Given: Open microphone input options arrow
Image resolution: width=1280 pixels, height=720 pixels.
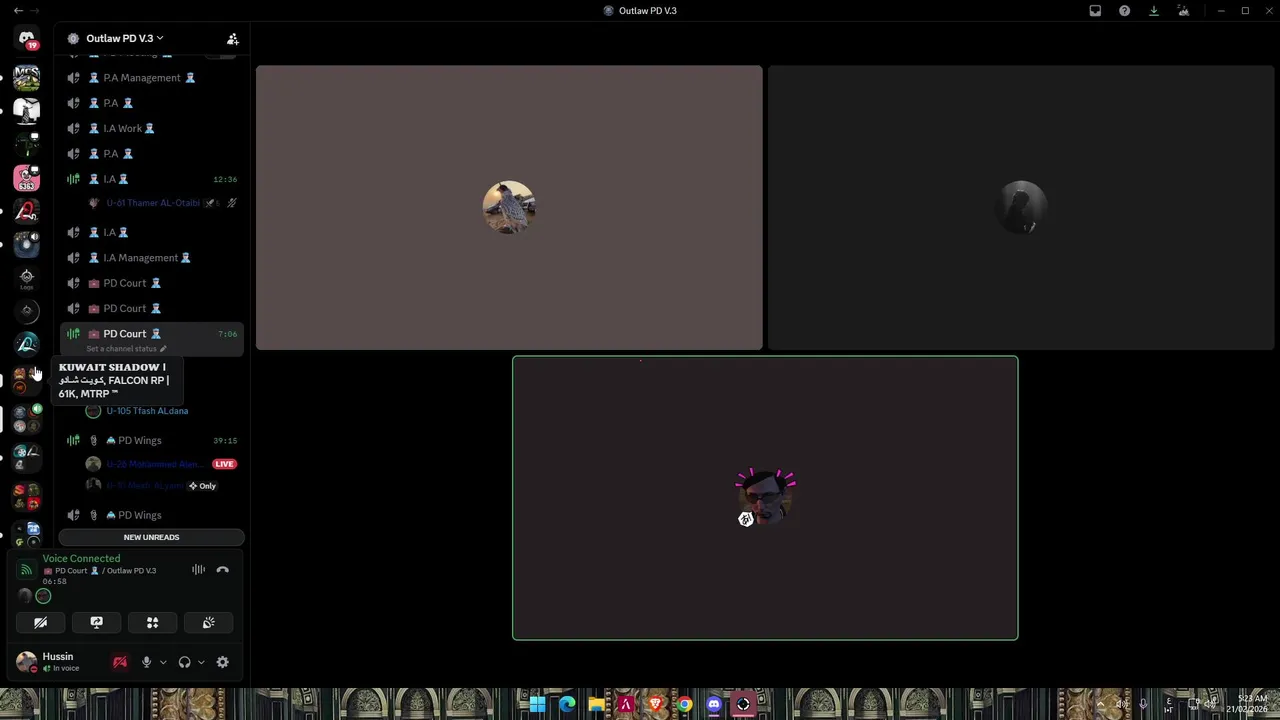Looking at the screenshot, I should click(163, 662).
